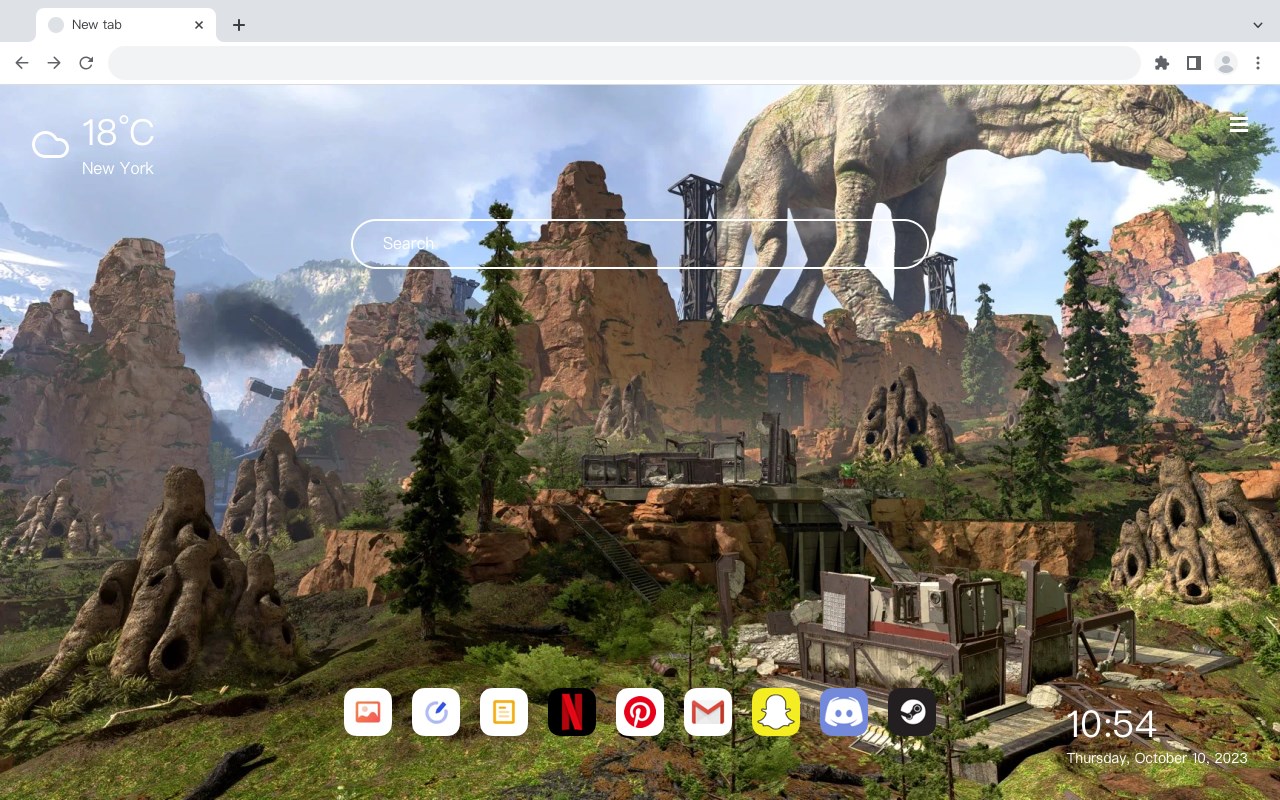Click the 18°C temperature reading

coord(118,133)
